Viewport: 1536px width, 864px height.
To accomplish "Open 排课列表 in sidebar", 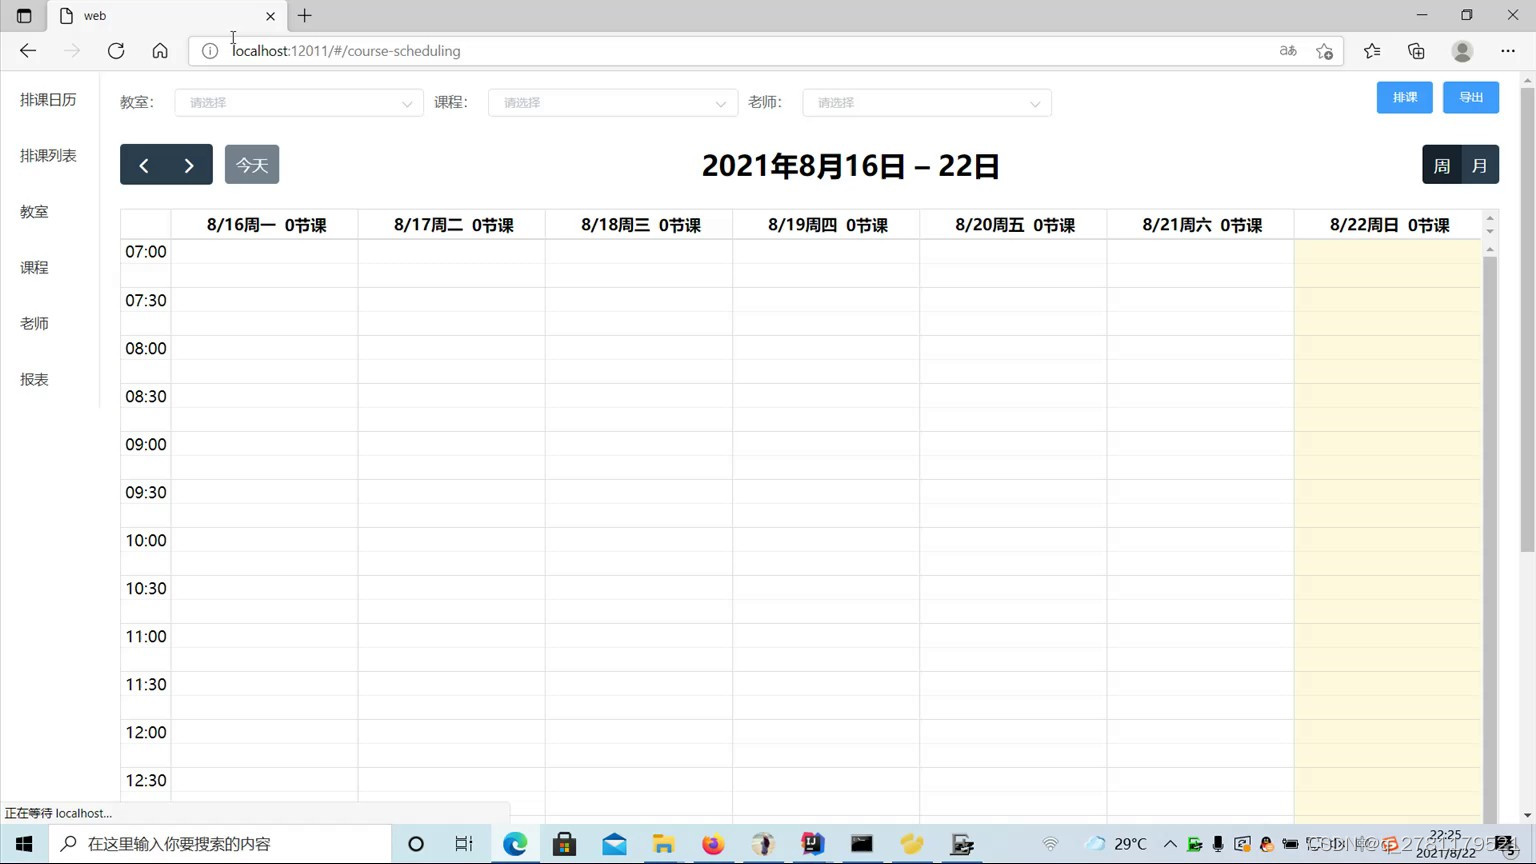I will (48, 156).
